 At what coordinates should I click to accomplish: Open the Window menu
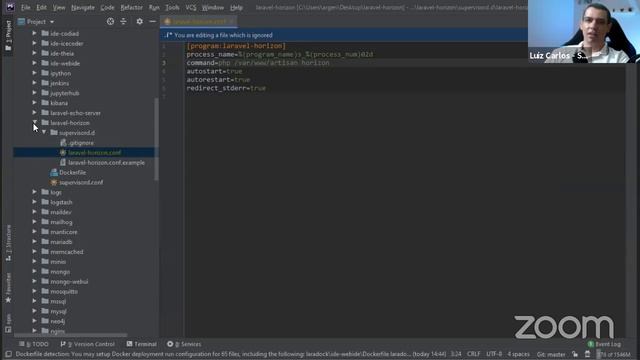213,7
